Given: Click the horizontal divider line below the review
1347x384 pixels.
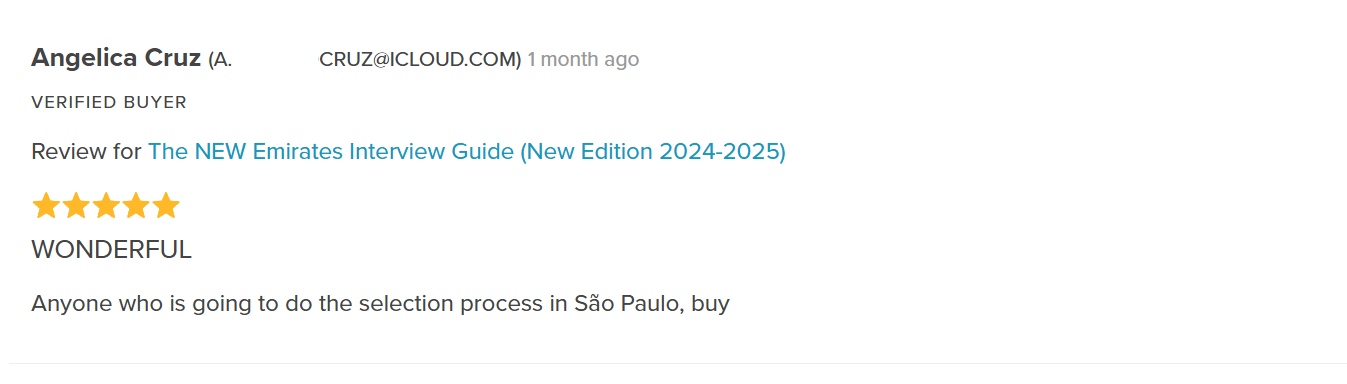Looking at the screenshot, I should pos(677,363).
